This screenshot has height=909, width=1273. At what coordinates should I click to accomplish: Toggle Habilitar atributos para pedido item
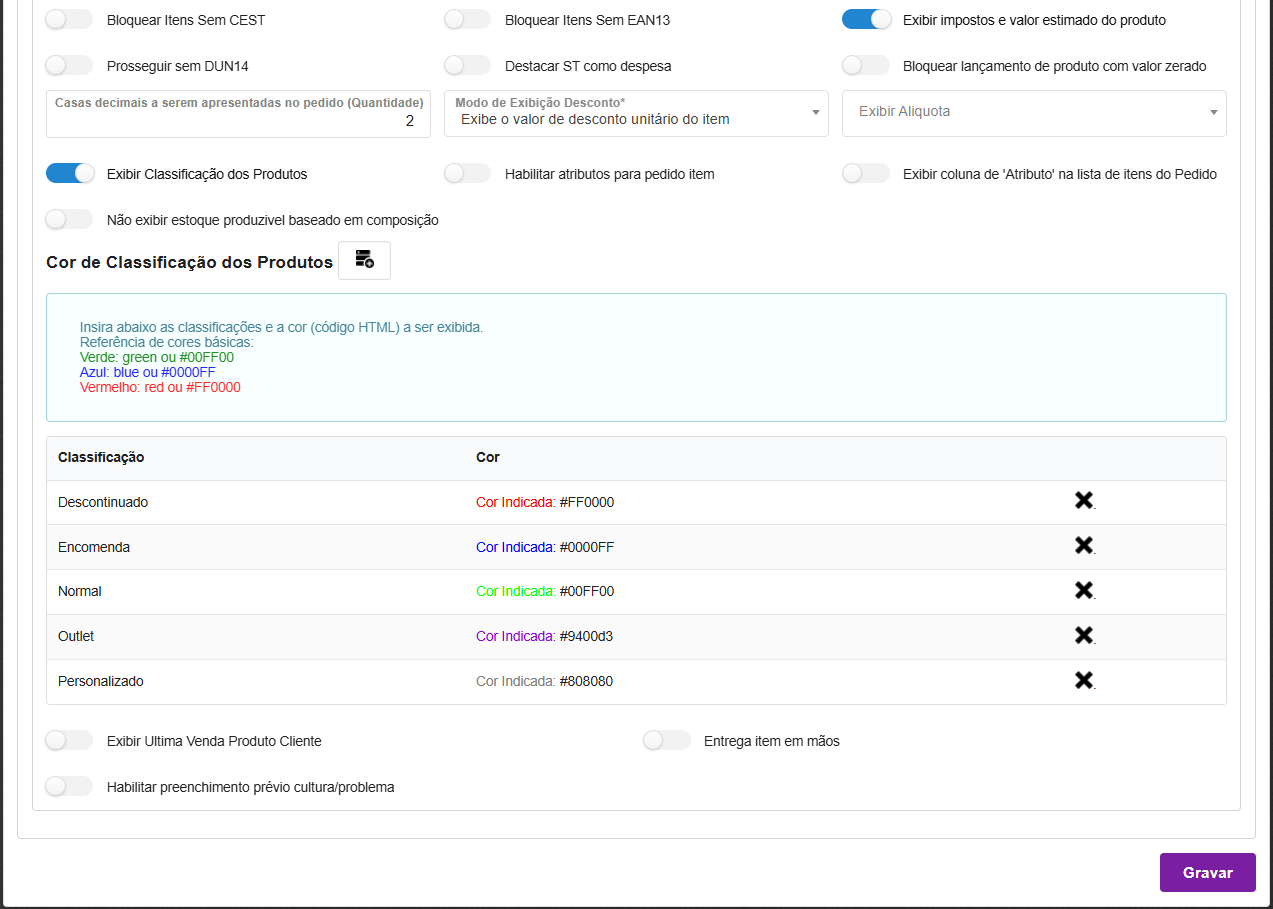point(467,174)
